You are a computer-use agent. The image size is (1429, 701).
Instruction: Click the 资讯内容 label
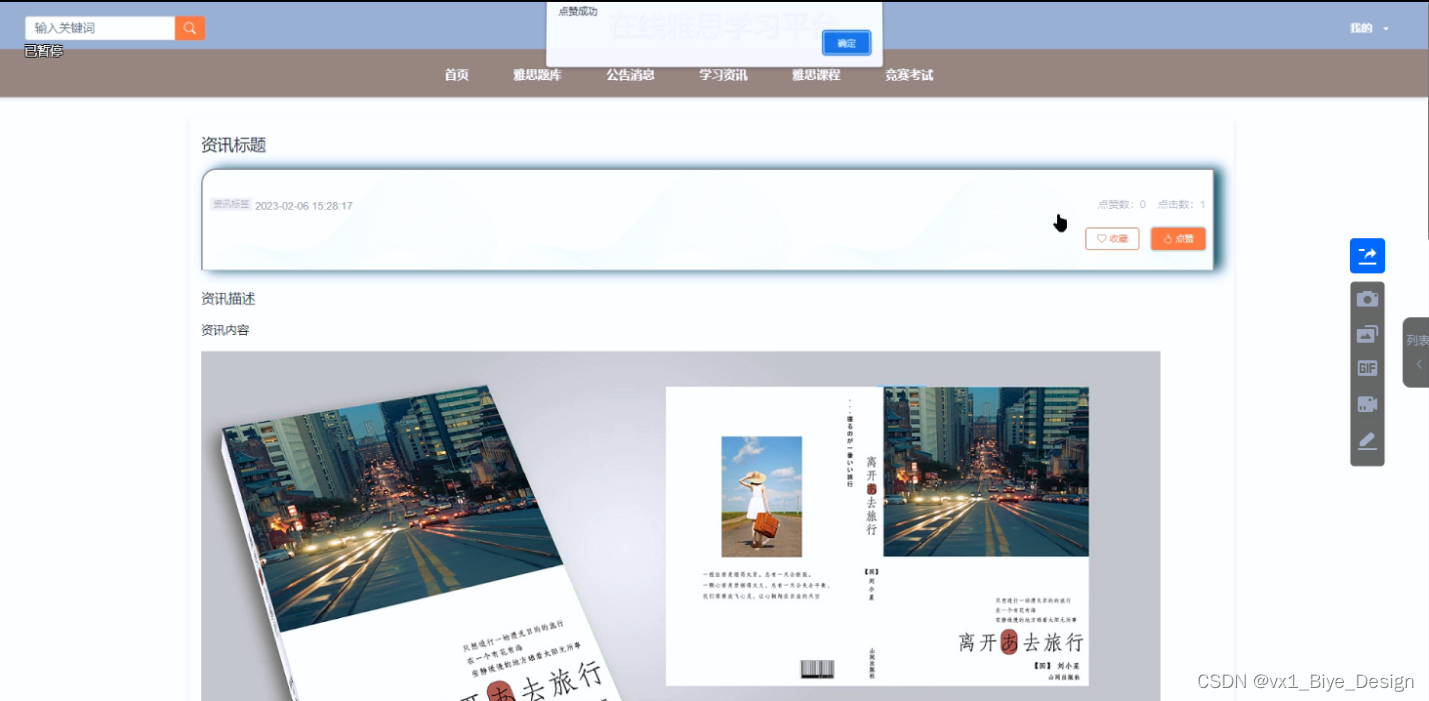click(225, 330)
